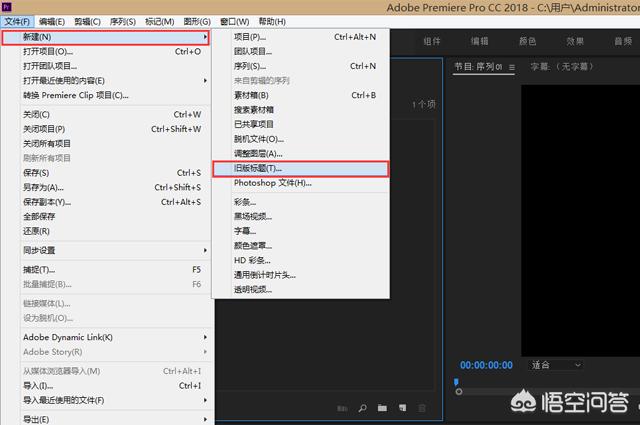640x425 pixels.
Task: Click the New Item icon in Project panel
Action: (x=402, y=408)
